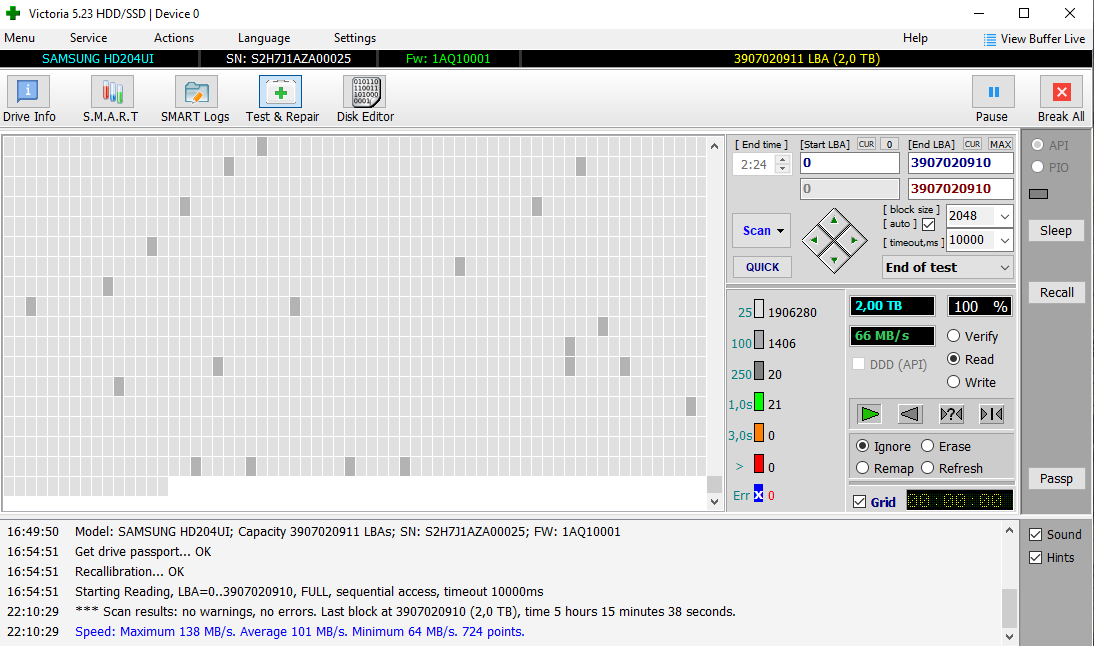
Task: Click the End LBA input field
Action: tap(961, 163)
